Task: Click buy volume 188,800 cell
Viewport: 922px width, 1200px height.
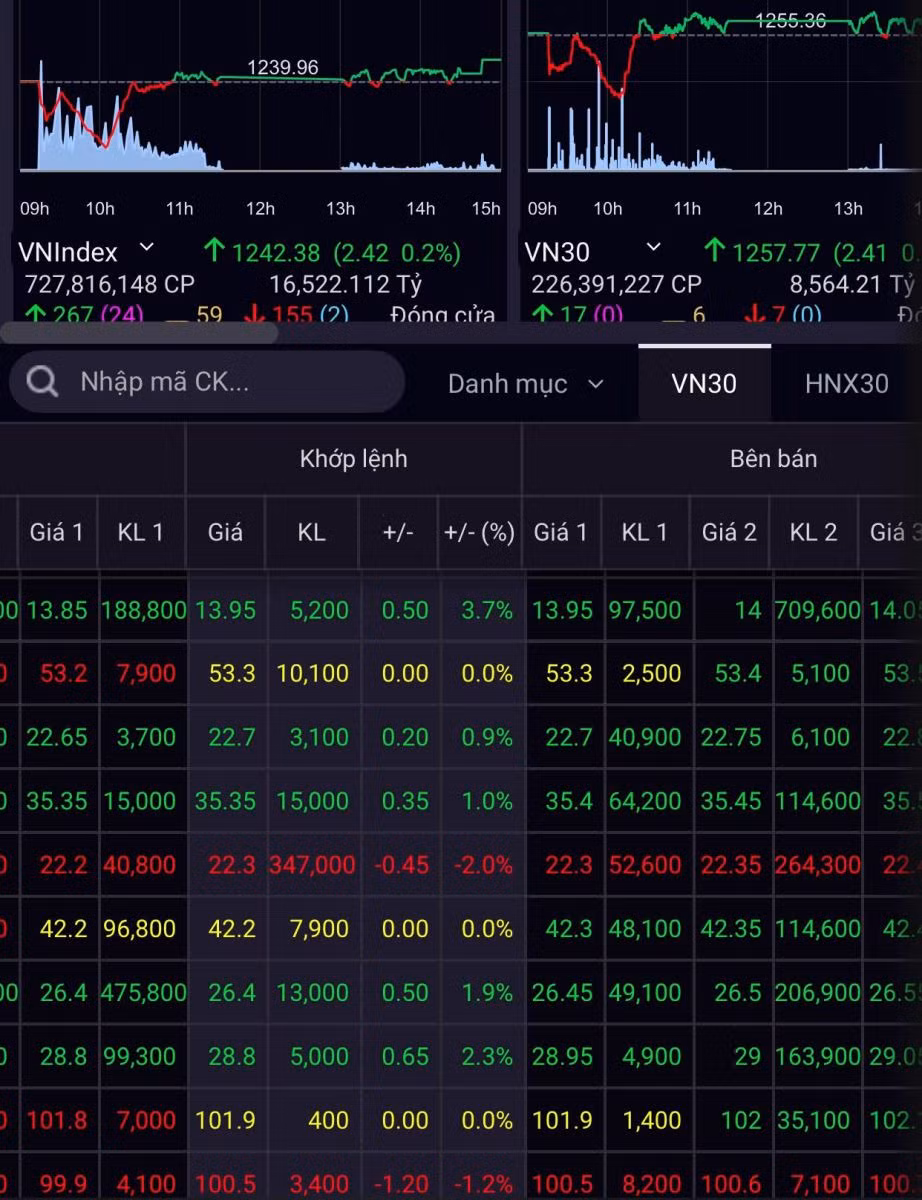Action: click(x=143, y=610)
